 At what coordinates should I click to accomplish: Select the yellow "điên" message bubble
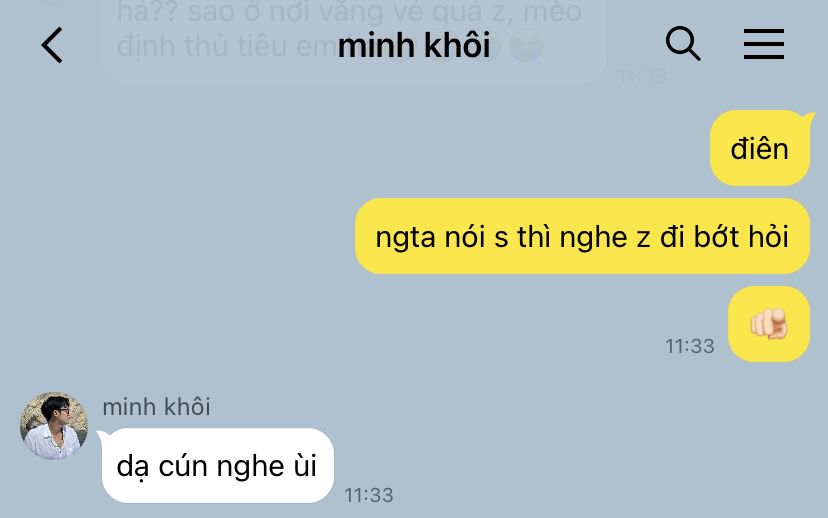[760, 148]
